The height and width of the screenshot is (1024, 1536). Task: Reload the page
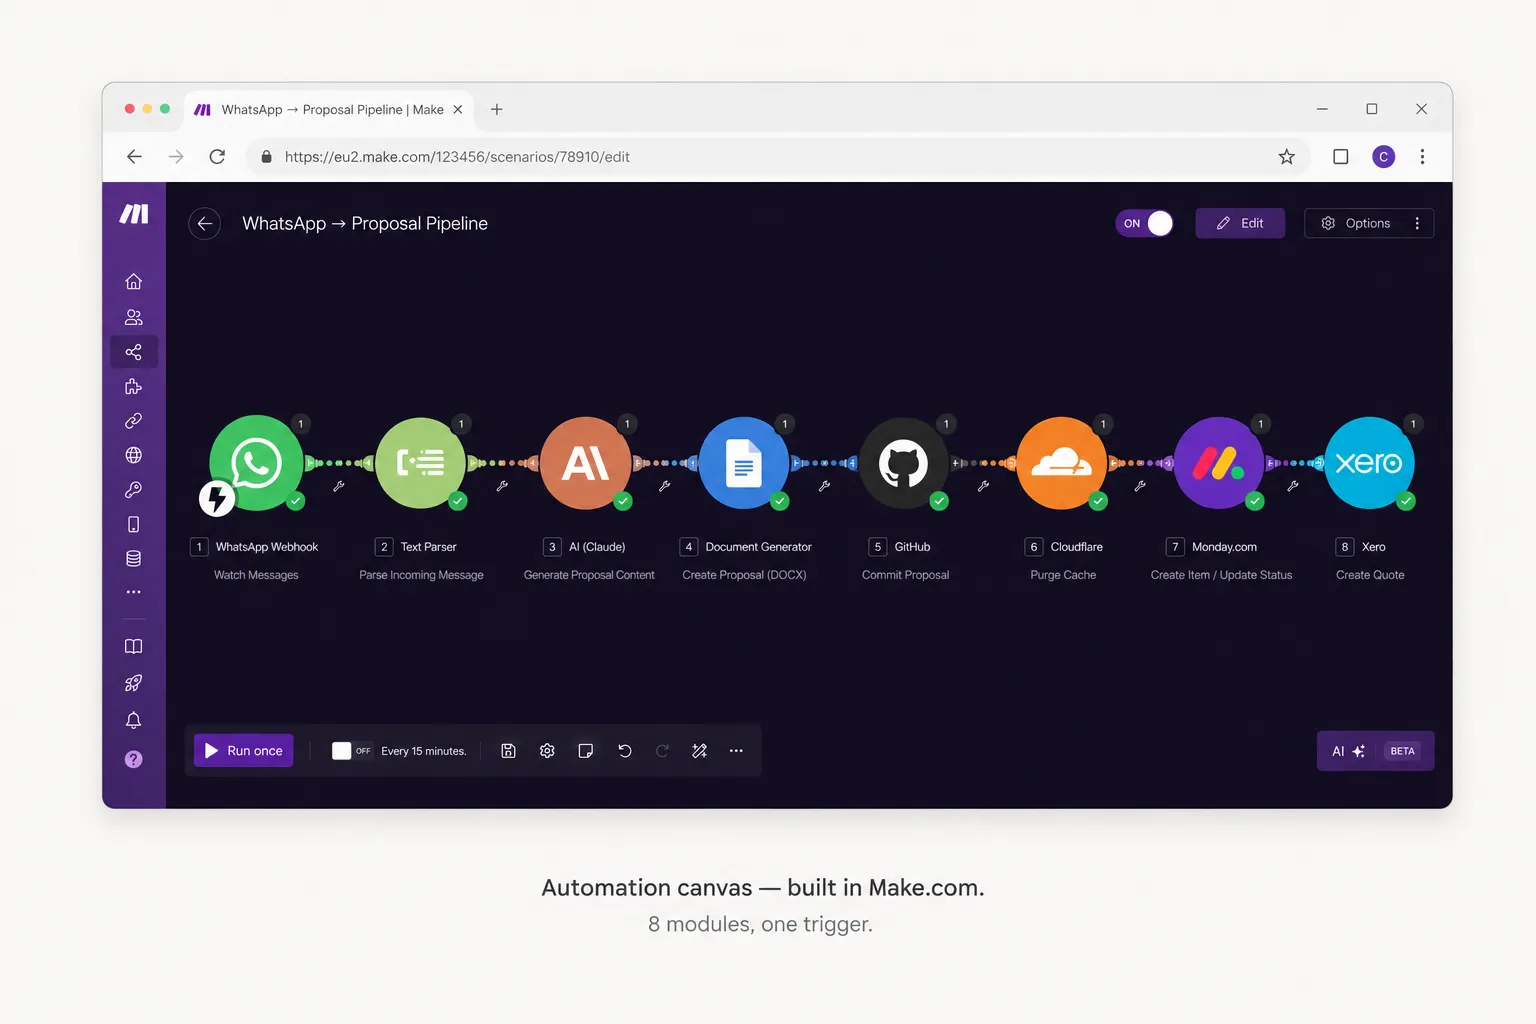point(217,157)
